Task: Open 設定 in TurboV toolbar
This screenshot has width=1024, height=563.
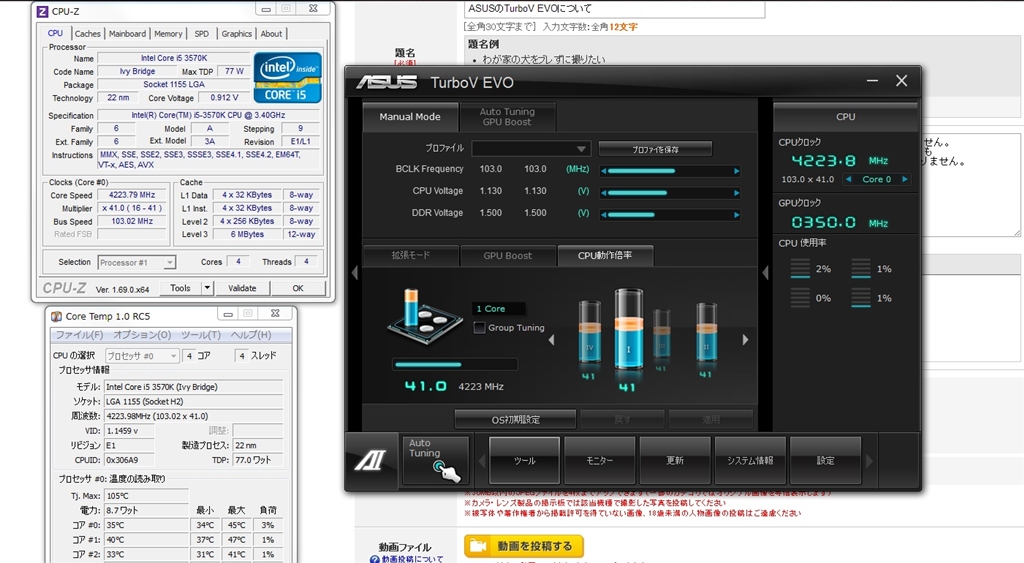Action: click(825, 460)
